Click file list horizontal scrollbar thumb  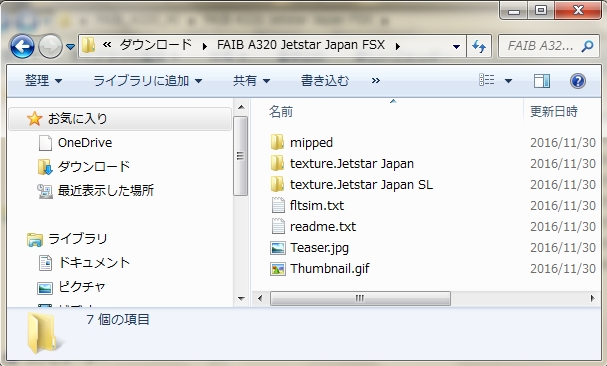pyautogui.click(x=360, y=298)
